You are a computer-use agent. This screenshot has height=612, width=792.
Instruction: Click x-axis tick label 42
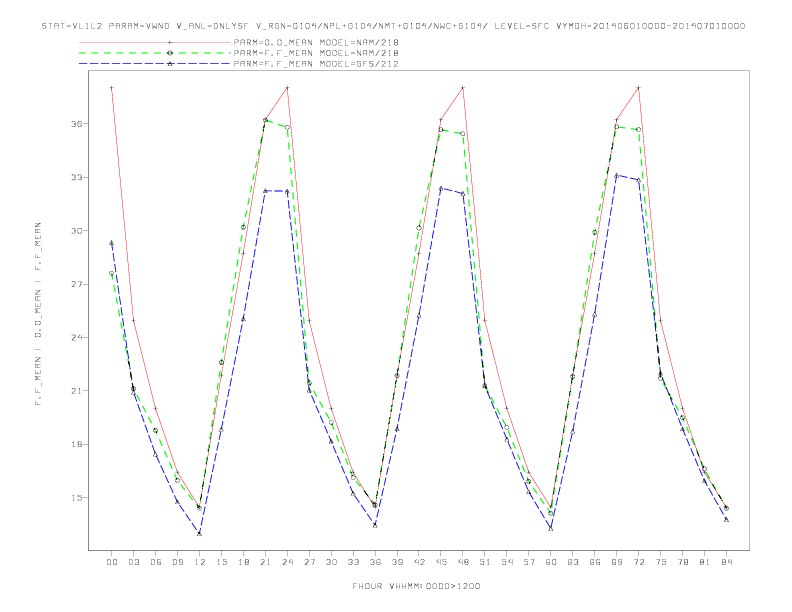click(419, 562)
